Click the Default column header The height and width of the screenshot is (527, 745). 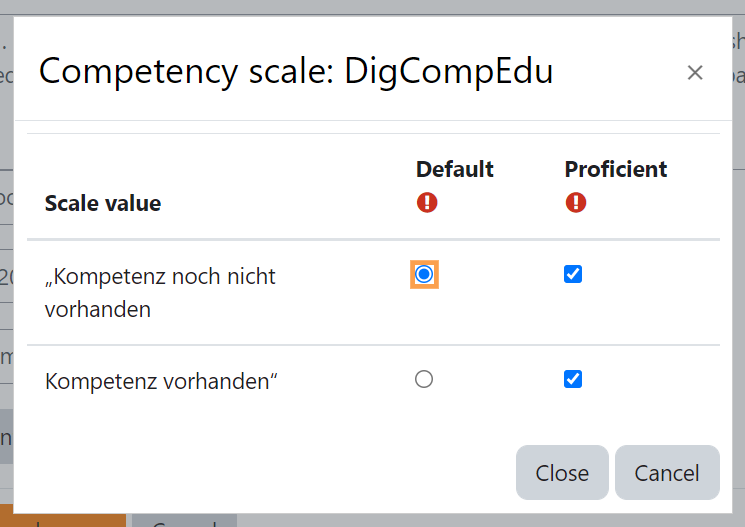click(x=455, y=169)
